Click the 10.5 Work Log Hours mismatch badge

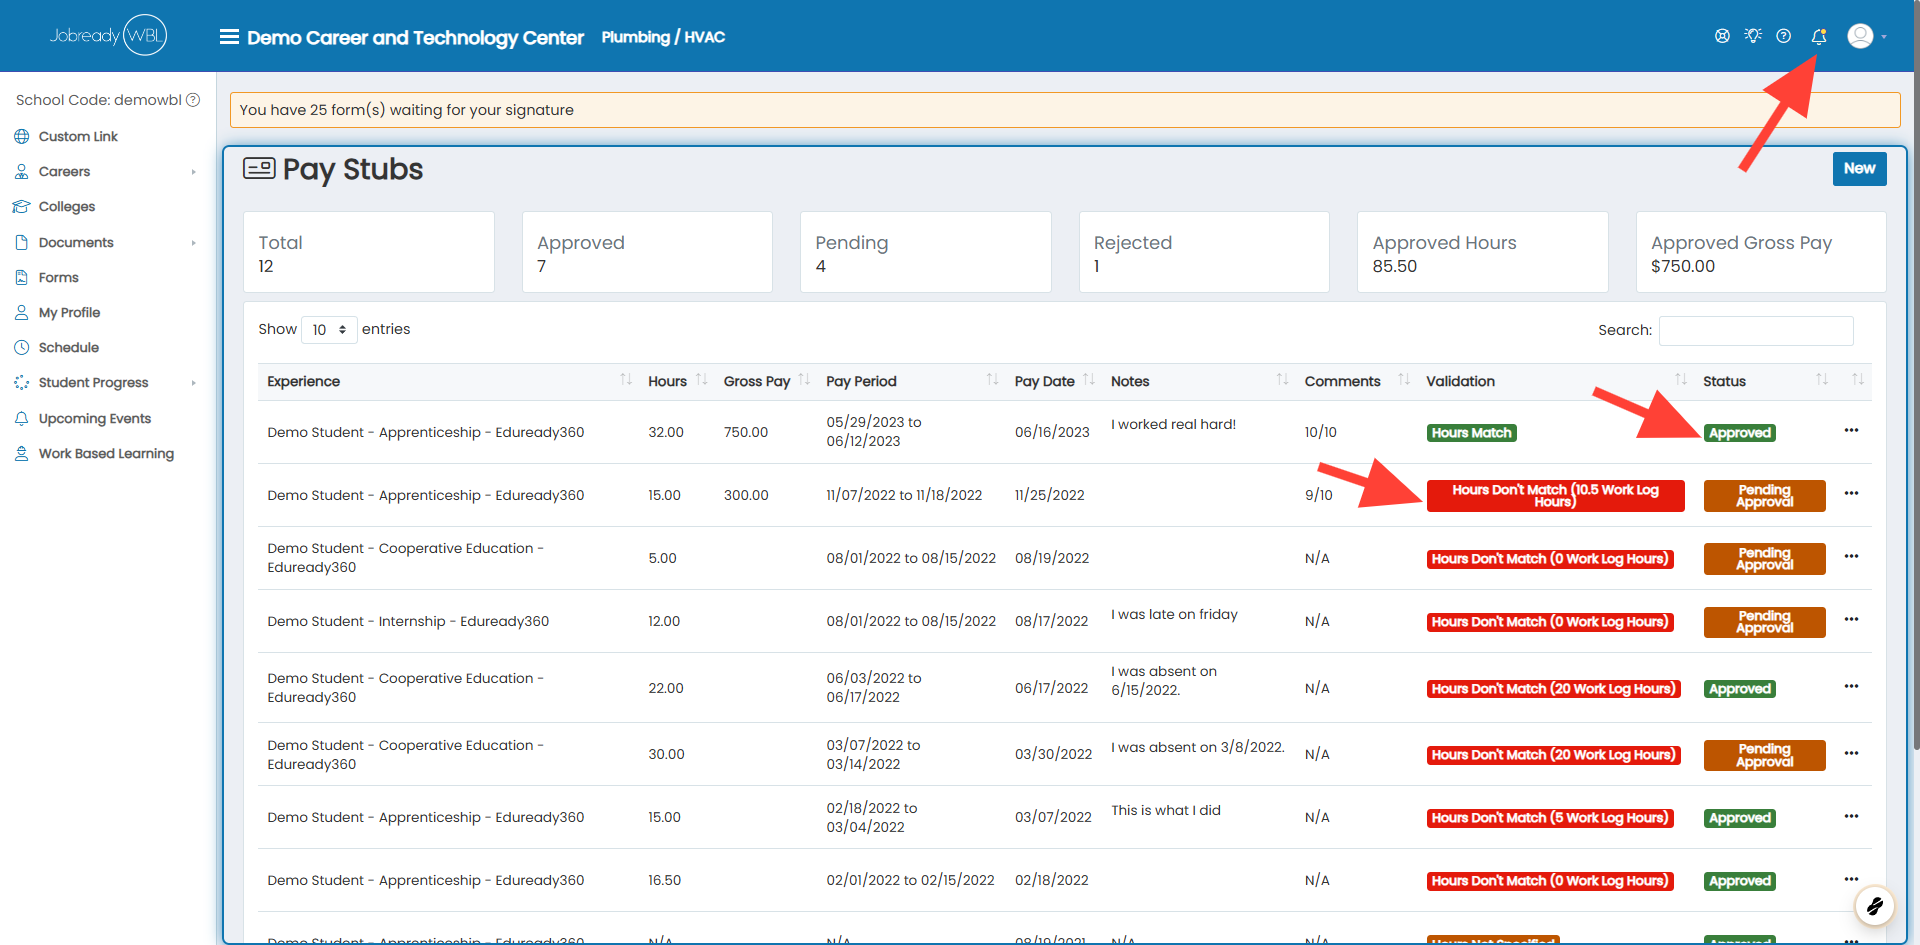pyautogui.click(x=1555, y=496)
